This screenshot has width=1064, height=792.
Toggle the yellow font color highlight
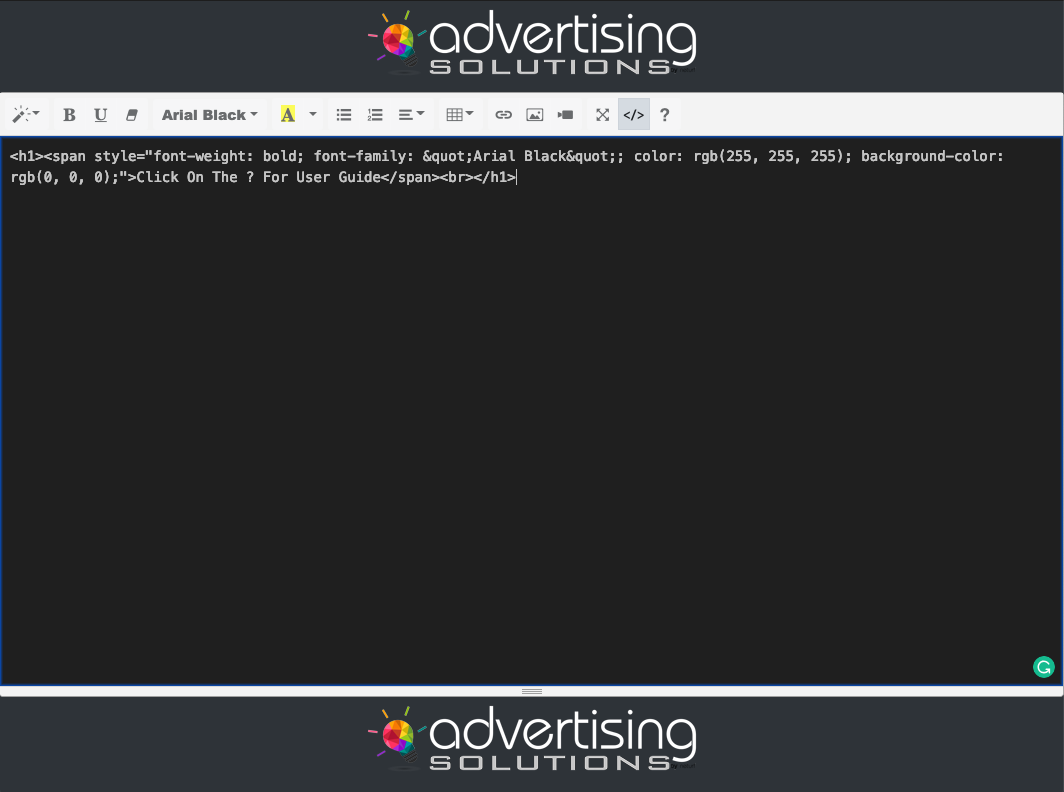coord(289,114)
